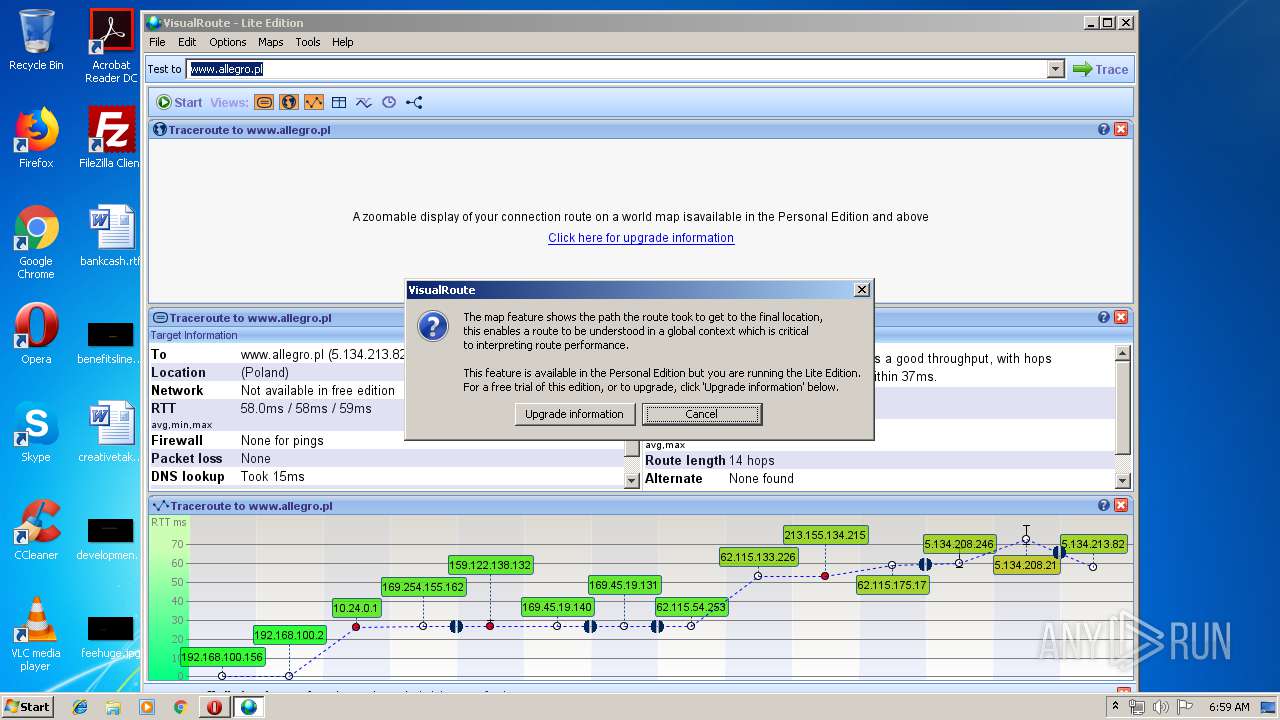Screen dimensions: 1280x720
Task: Close the map Traceroute panel
Action: coord(1121,130)
